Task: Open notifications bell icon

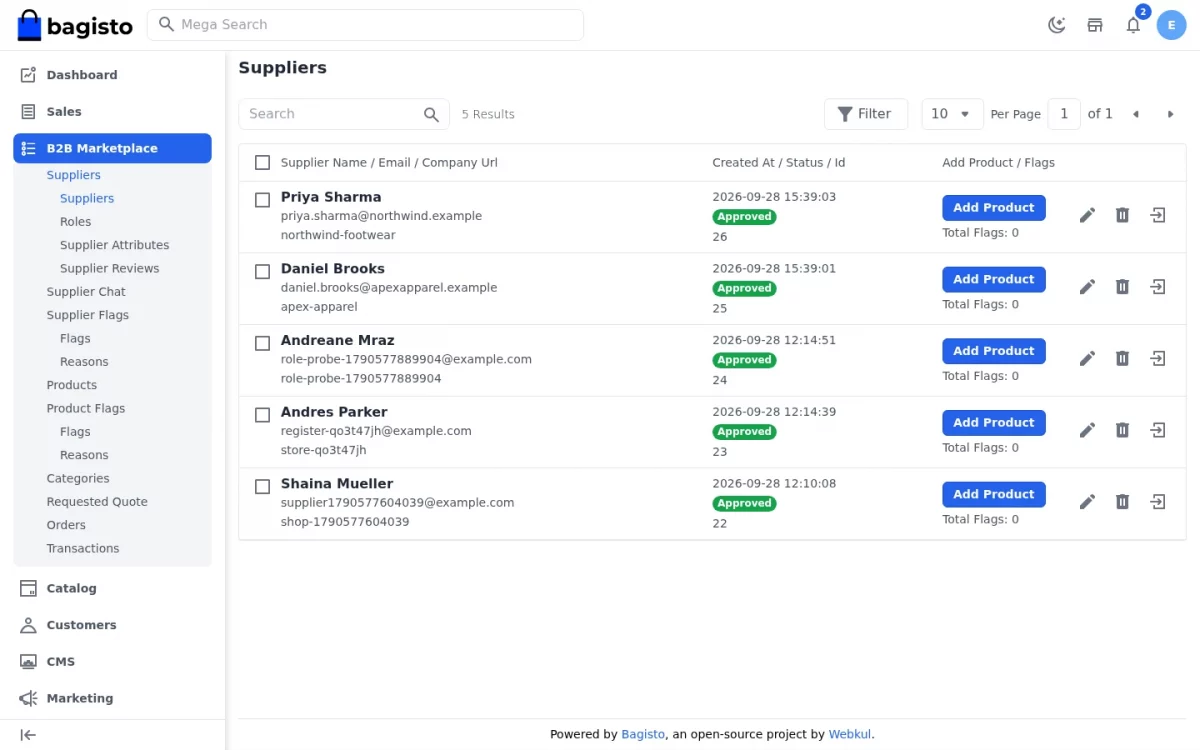Action: tap(1133, 25)
